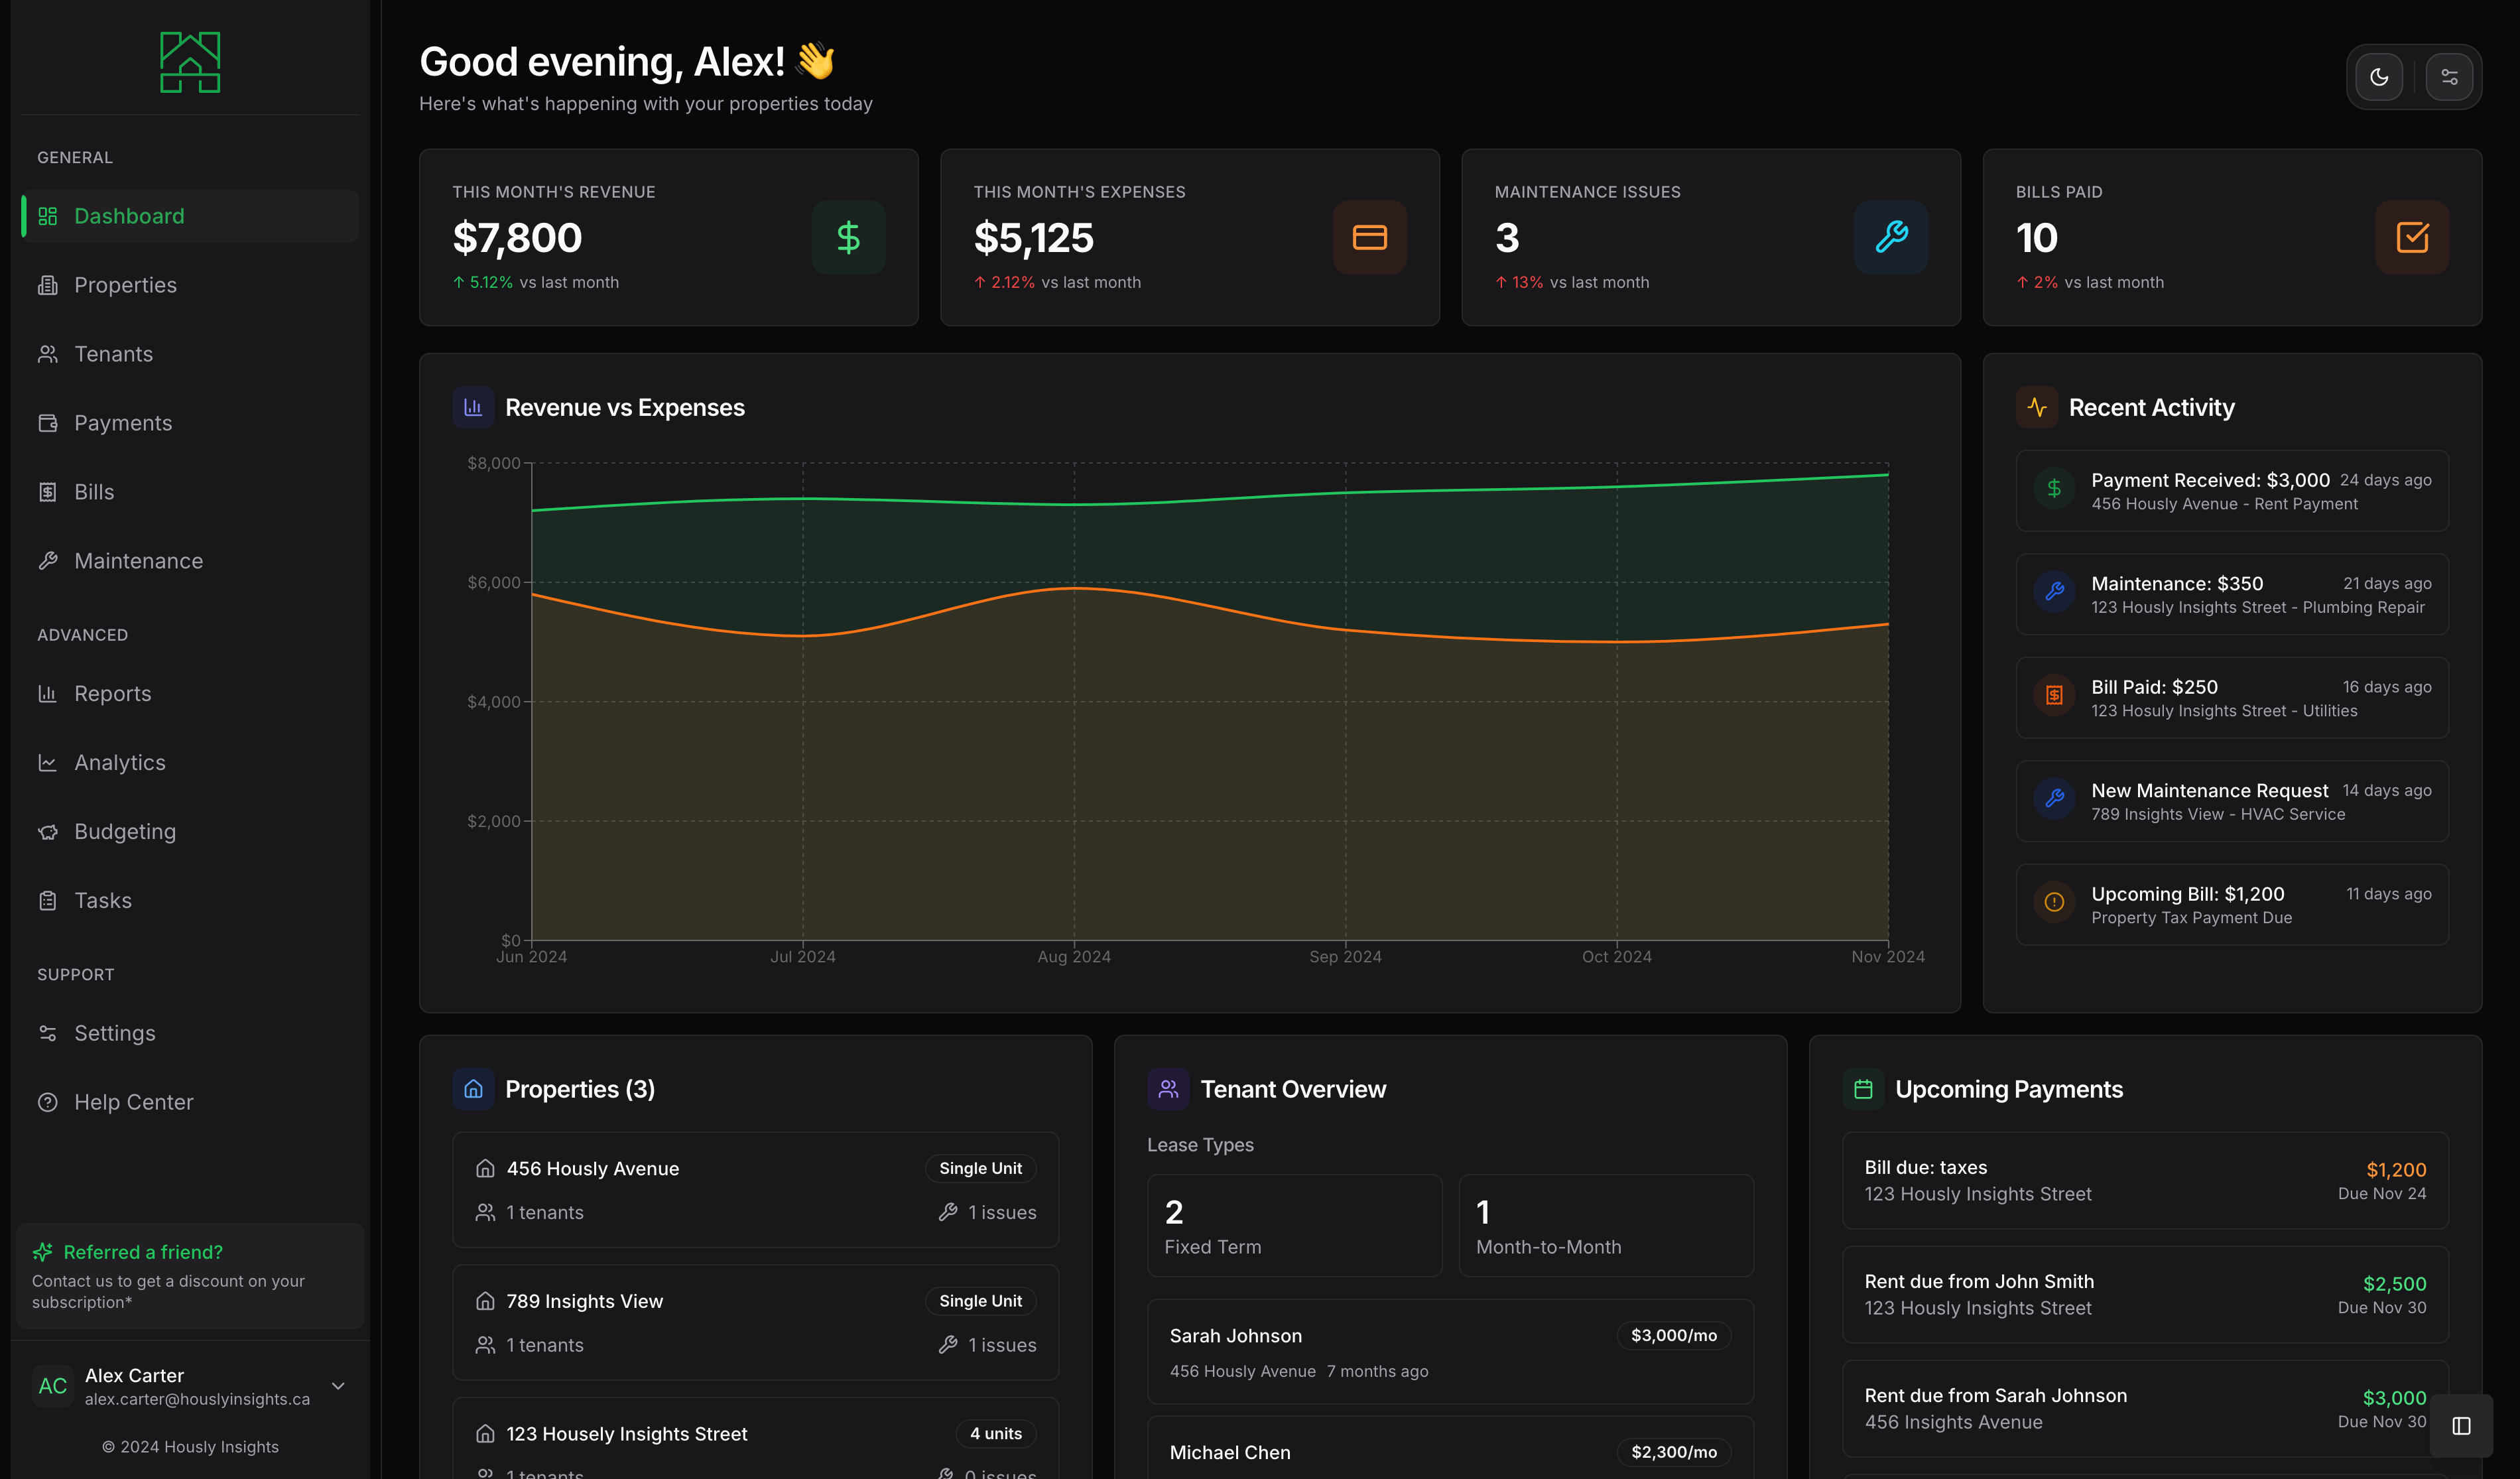This screenshot has width=2520, height=1479.
Task: Click the home icon beside Properties (3)
Action: pos(473,1089)
